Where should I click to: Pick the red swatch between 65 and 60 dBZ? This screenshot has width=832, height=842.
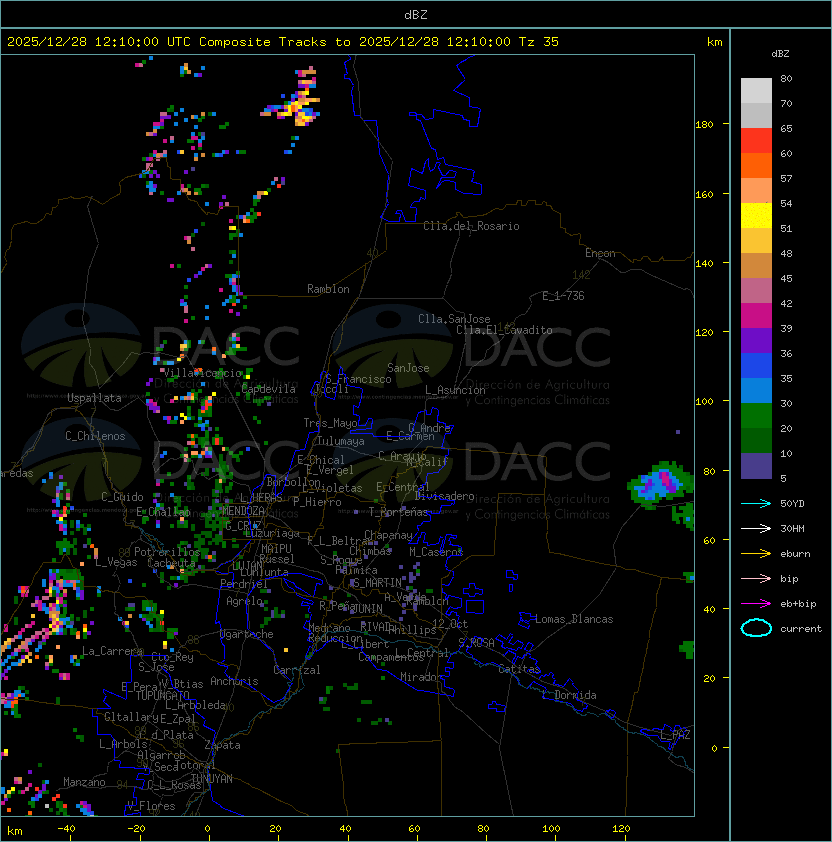[756, 141]
